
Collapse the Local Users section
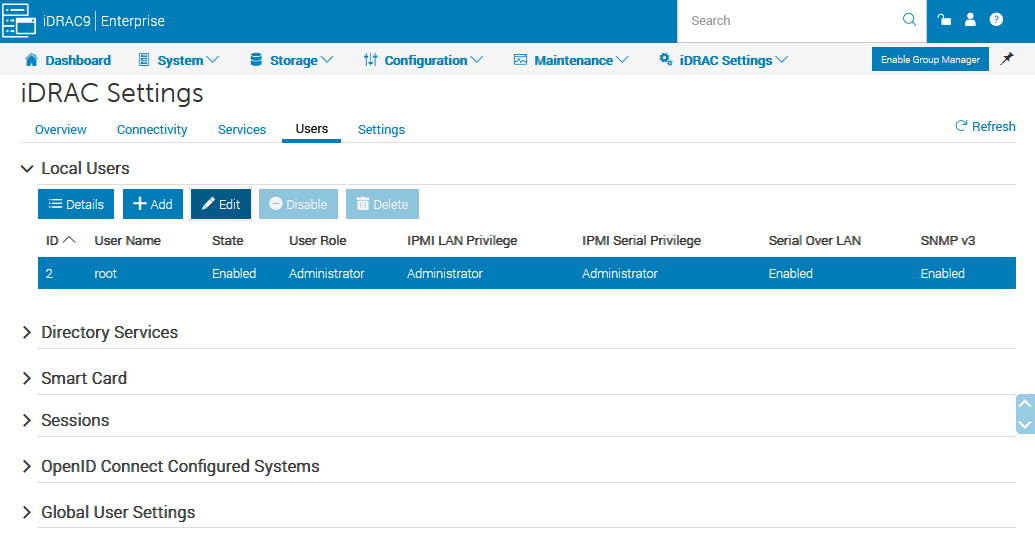click(x=28, y=169)
